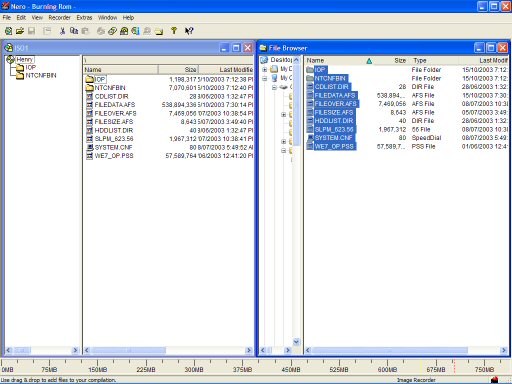Click the New Compilation toolbar icon

pyautogui.click(x=9, y=31)
